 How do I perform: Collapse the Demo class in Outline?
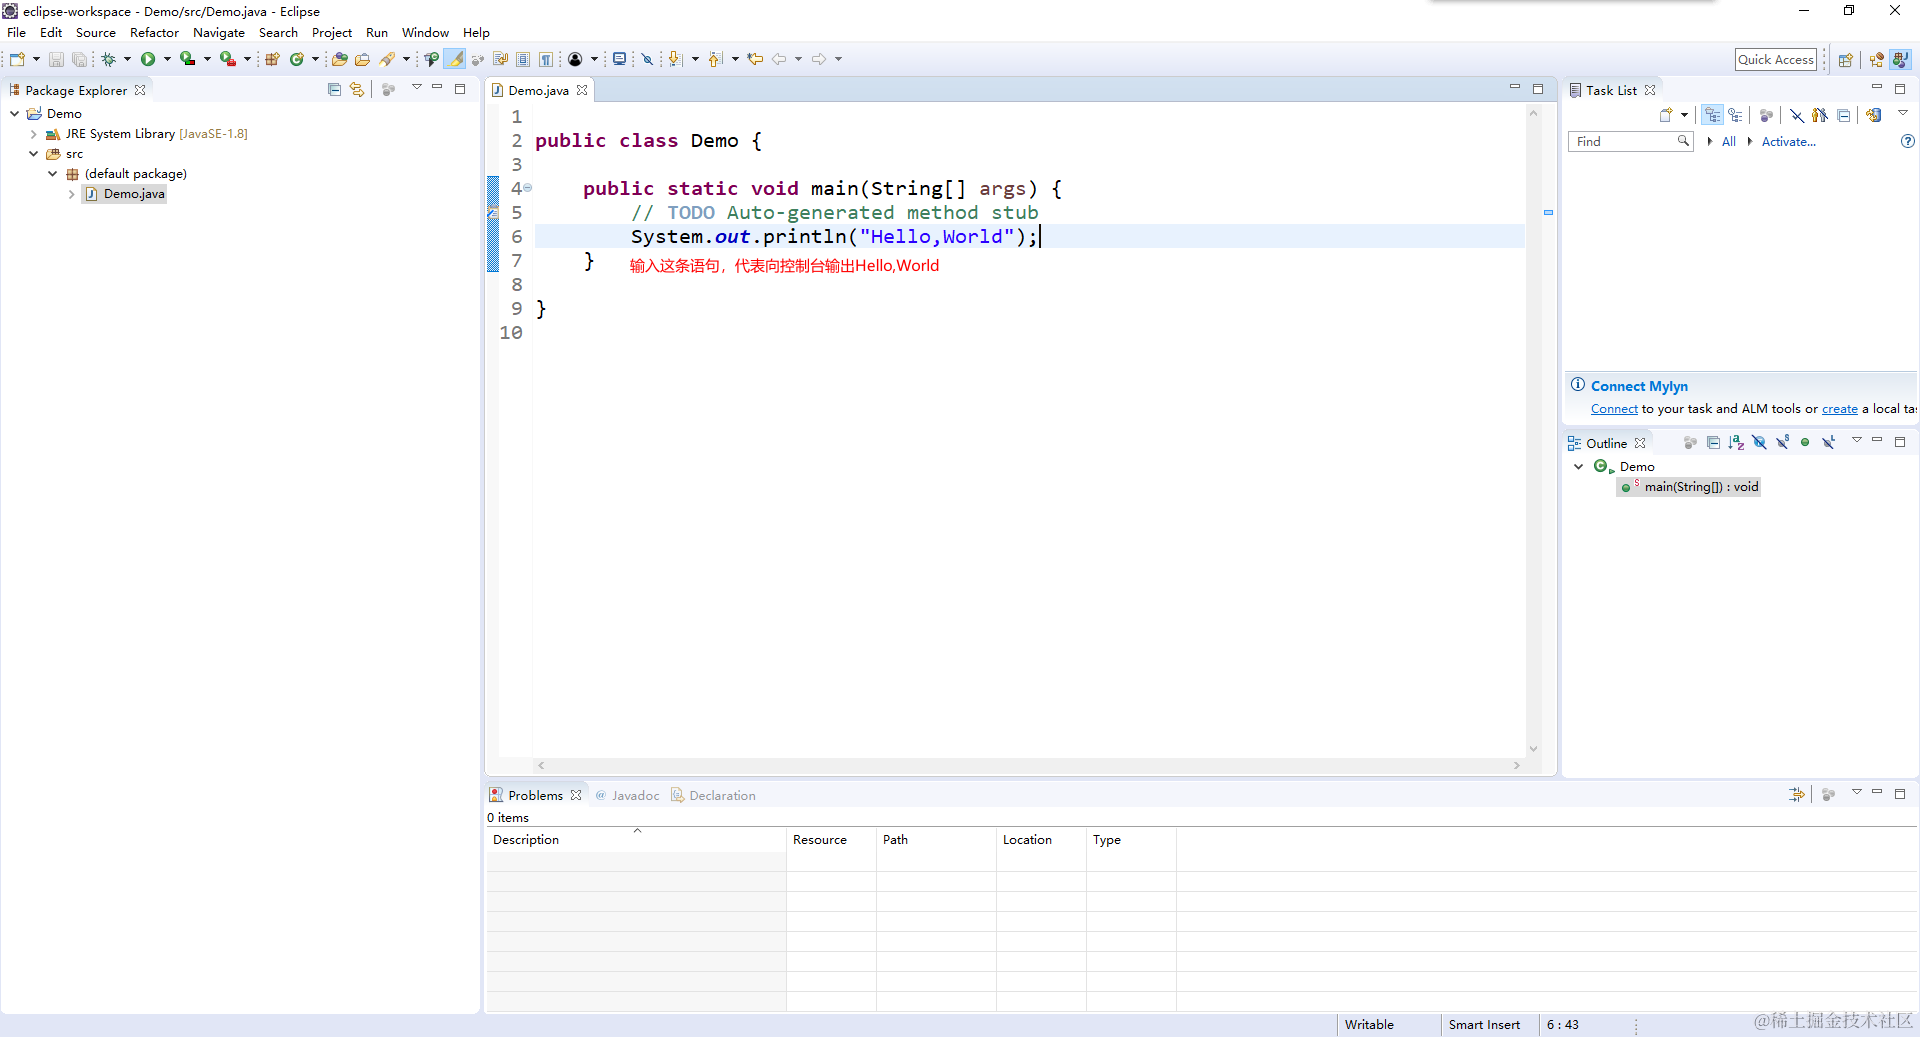click(1578, 466)
